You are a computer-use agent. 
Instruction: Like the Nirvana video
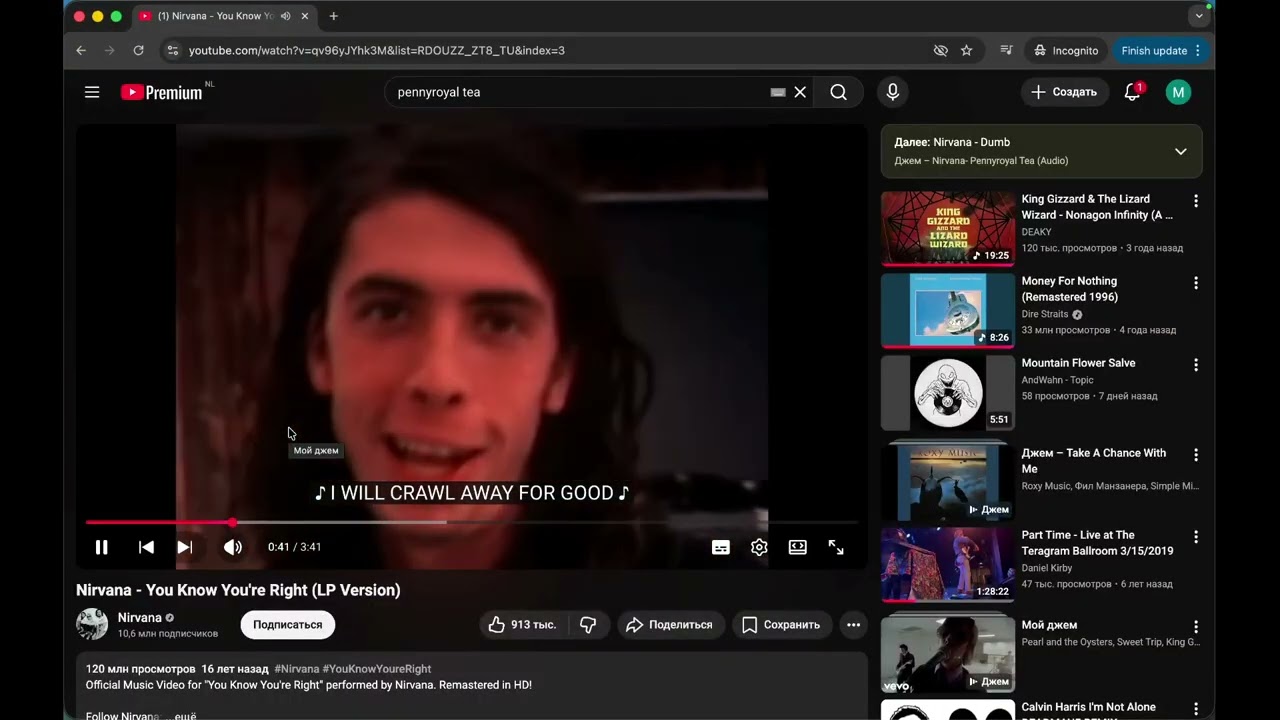click(x=523, y=625)
